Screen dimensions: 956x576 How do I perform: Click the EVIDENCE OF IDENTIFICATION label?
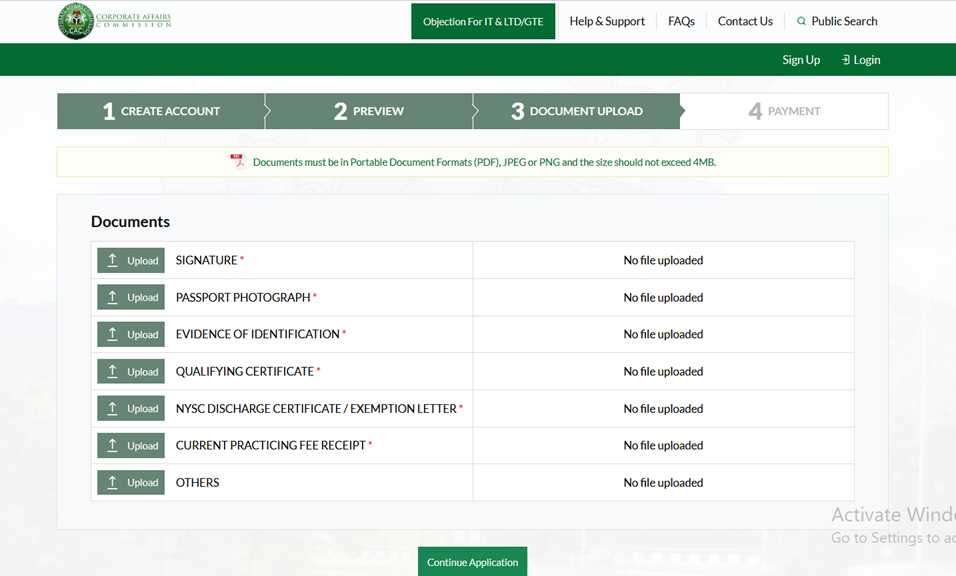[257, 334]
